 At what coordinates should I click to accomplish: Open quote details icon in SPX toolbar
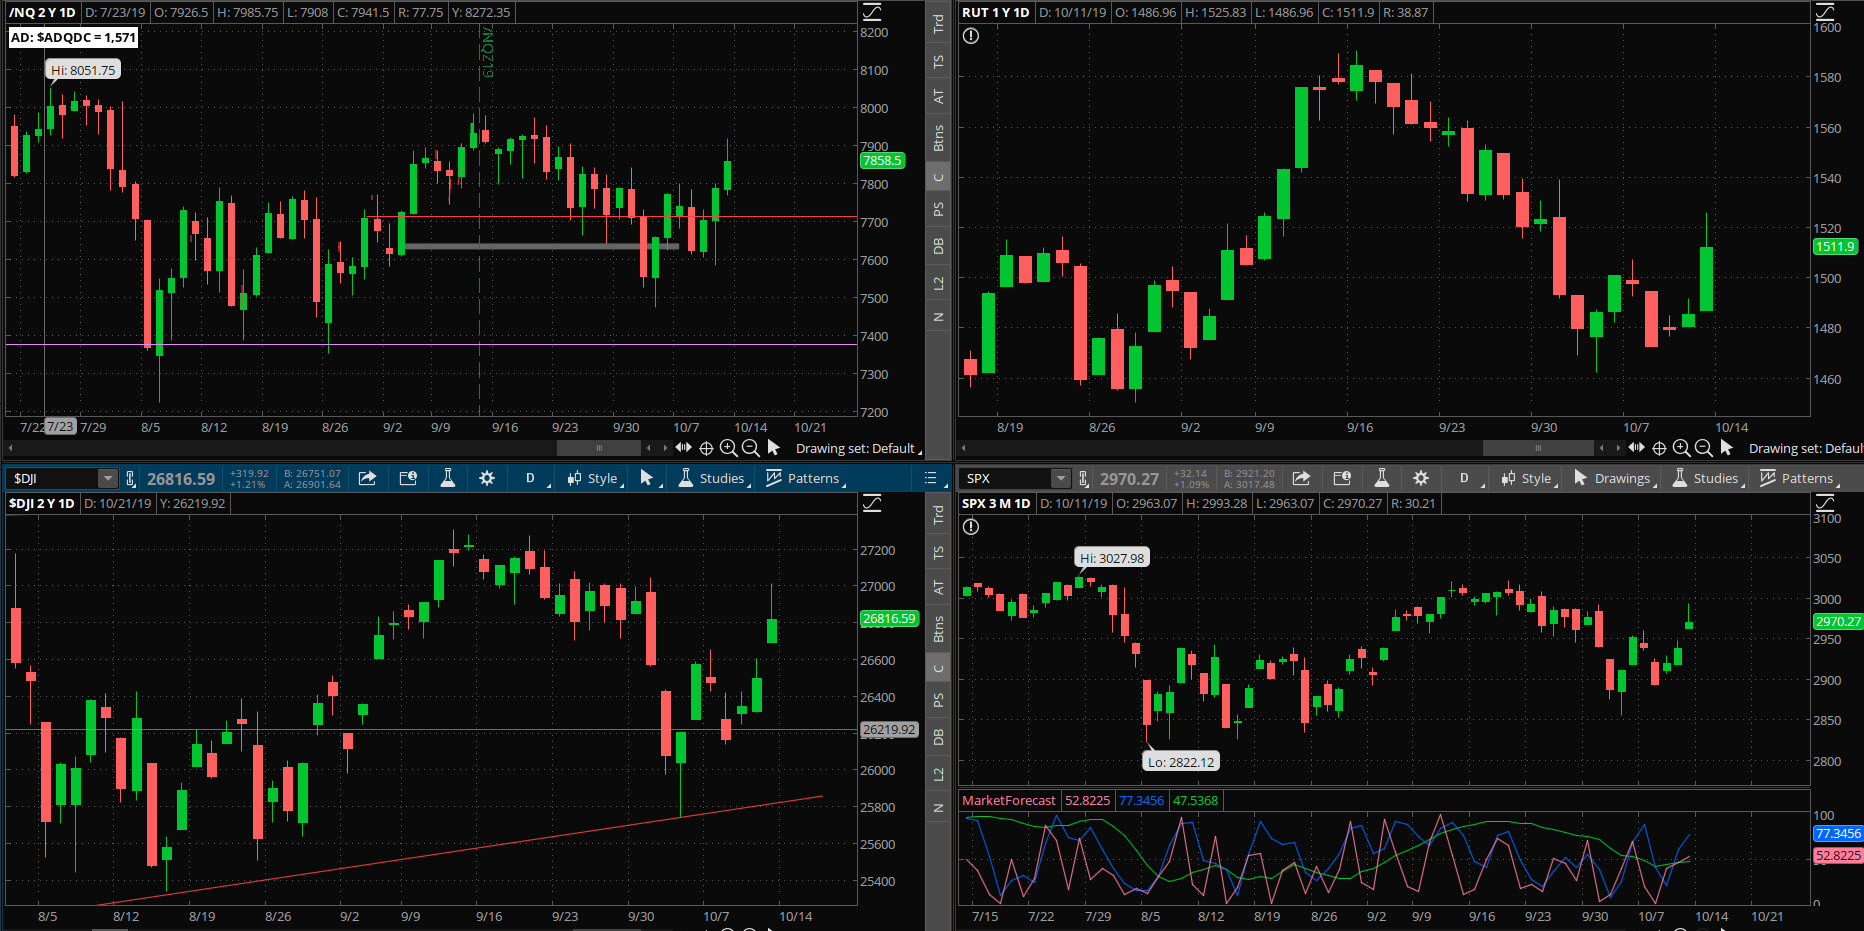pyautogui.click(x=1342, y=478)
